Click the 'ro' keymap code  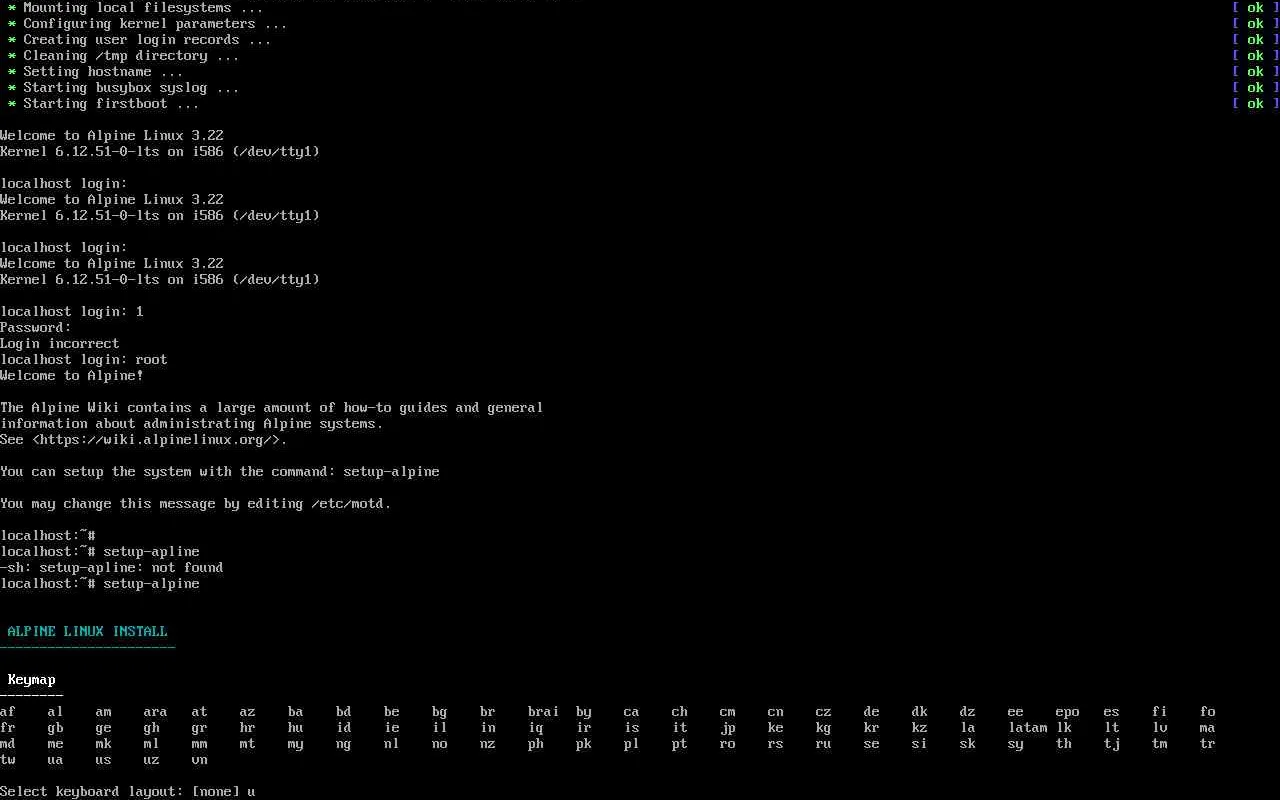coord(728,743)
